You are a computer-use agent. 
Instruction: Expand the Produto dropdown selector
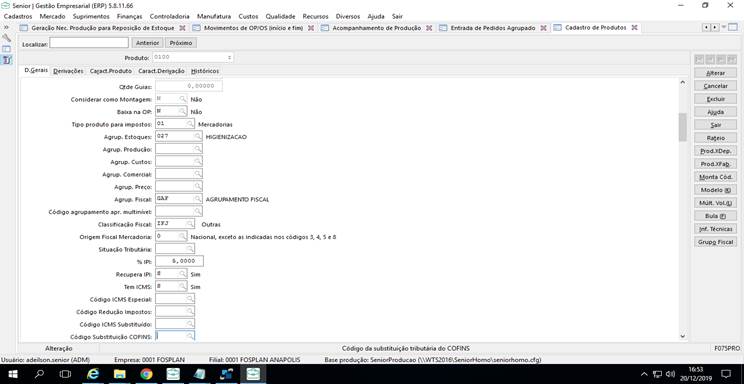[x=230, y=57]
